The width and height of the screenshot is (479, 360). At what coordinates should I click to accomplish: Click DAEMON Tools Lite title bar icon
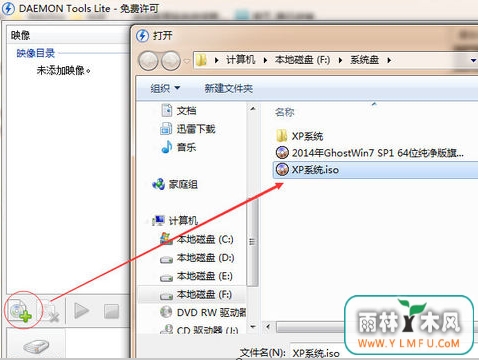pyautogui.click(x=8, y=9)
